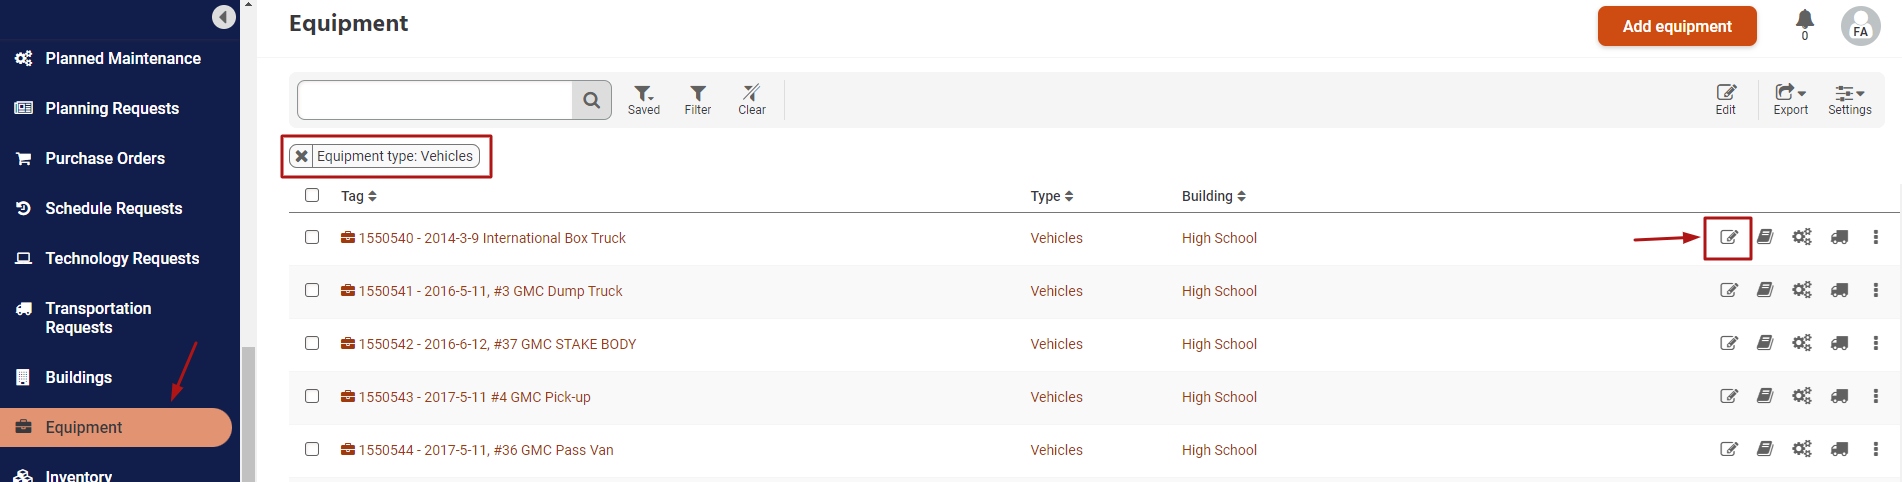Viewport: 1902px width, 482px height.
Task: Open the notifications bell
Action: pos(1805,20)
